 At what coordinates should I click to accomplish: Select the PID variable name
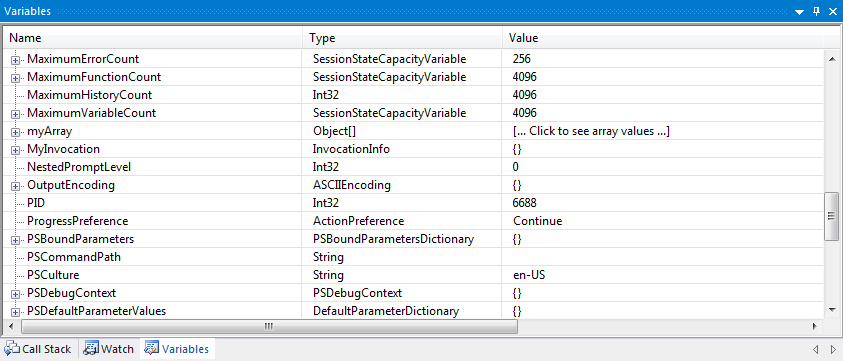tap(35, 203)
